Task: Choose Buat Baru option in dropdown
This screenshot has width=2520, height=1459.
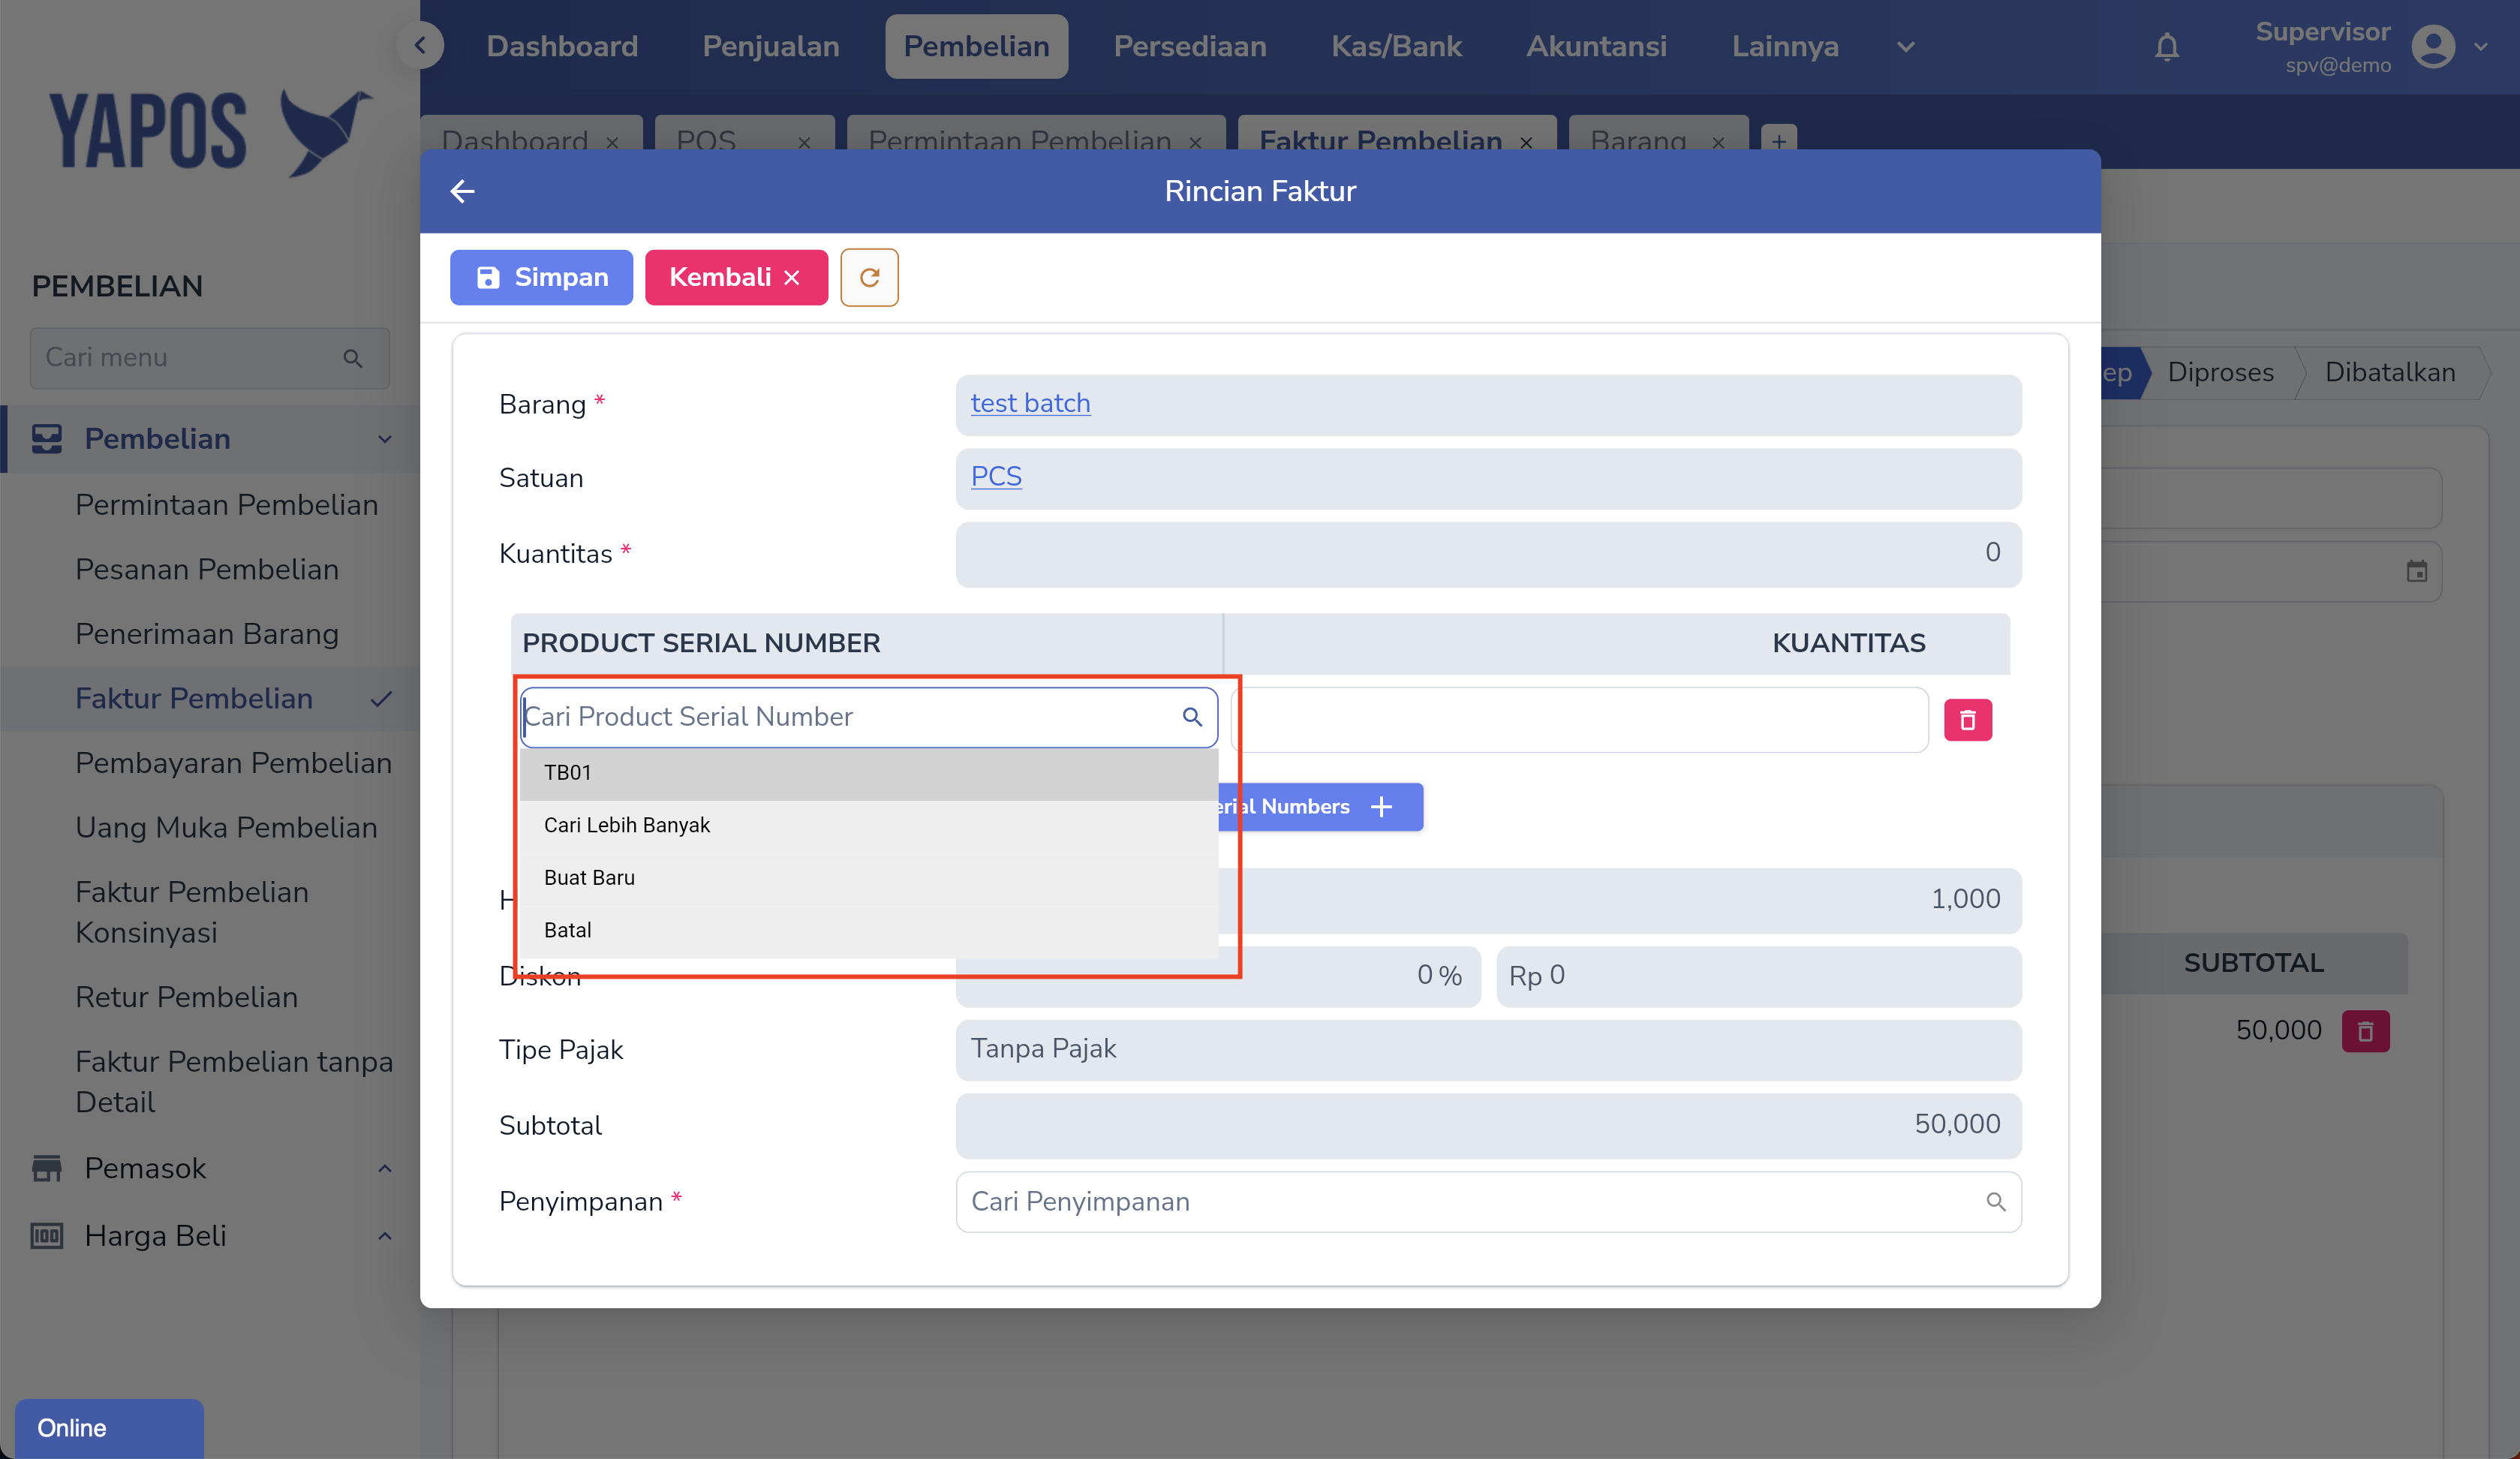Action: [868, 878]
